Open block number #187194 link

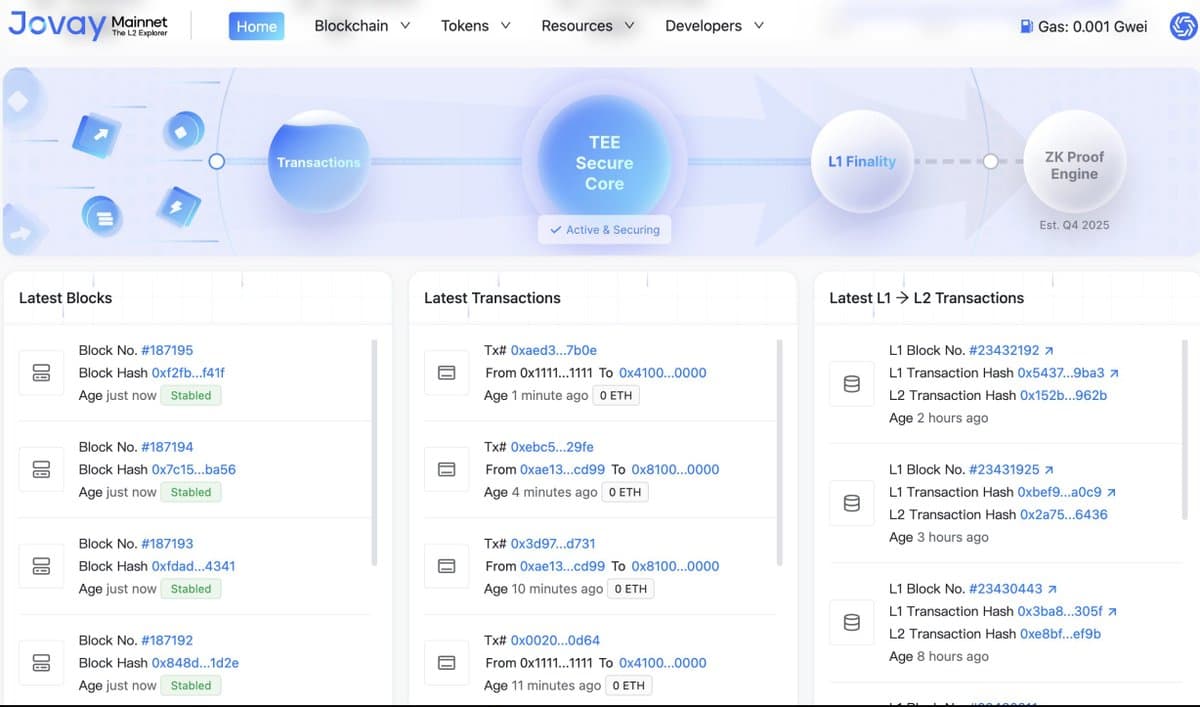coord(167,447)
